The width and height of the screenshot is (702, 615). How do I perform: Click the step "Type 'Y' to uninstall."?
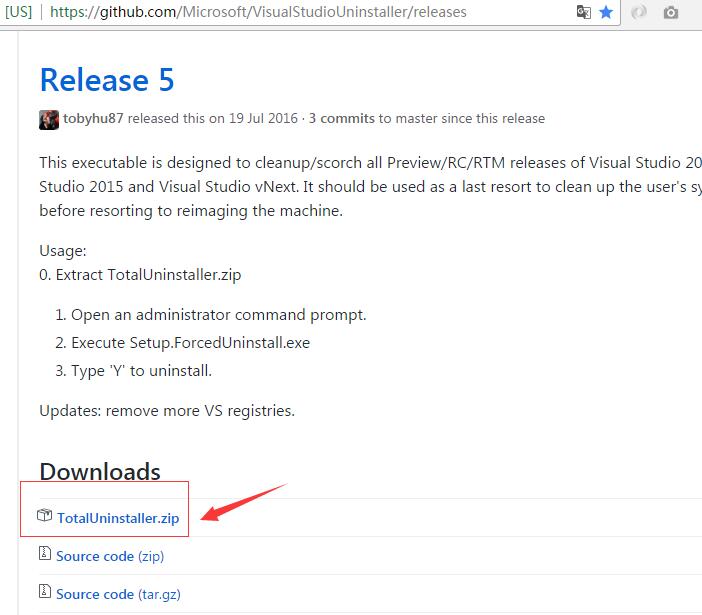[x=141, y=371]
